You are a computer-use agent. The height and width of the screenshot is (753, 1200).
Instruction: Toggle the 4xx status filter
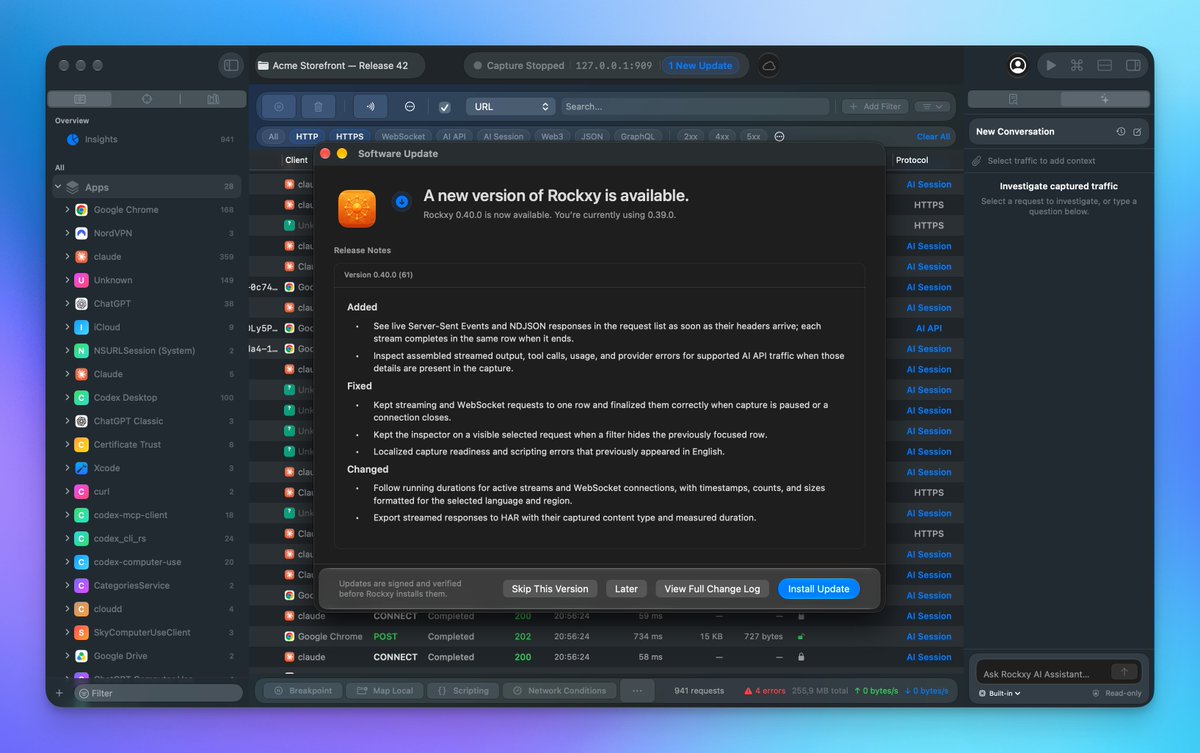coord(722,136)
